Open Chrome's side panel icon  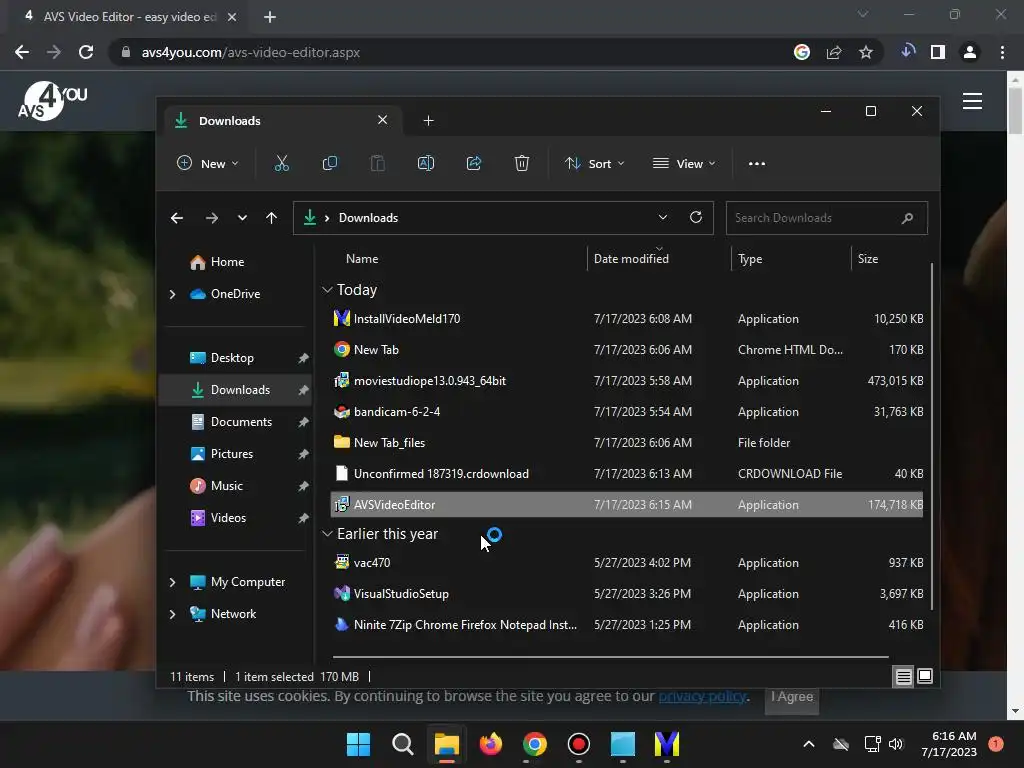[x=938, y=52]
